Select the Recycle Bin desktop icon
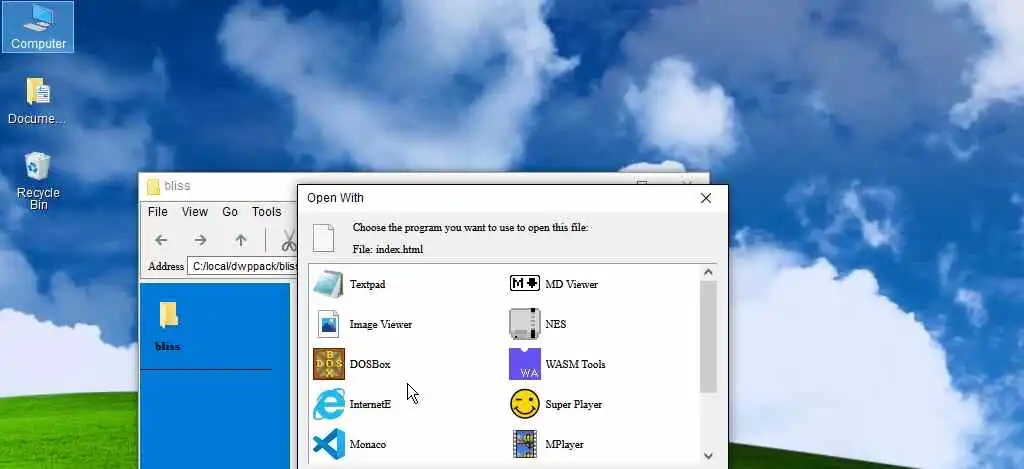This screenshot has width=1024, height=469. (37, 167)
